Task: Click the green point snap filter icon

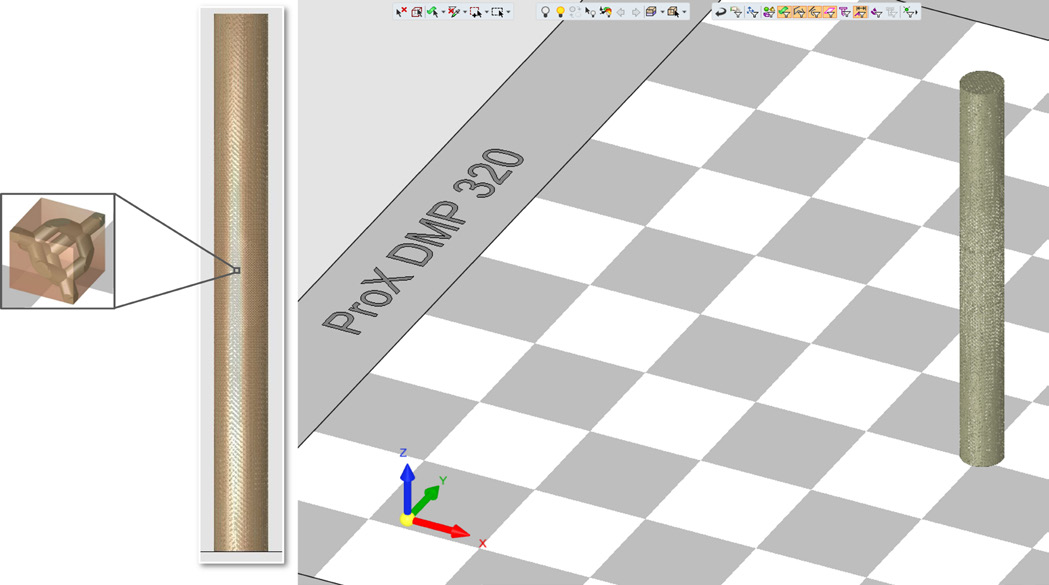Action: click(909, 12)
